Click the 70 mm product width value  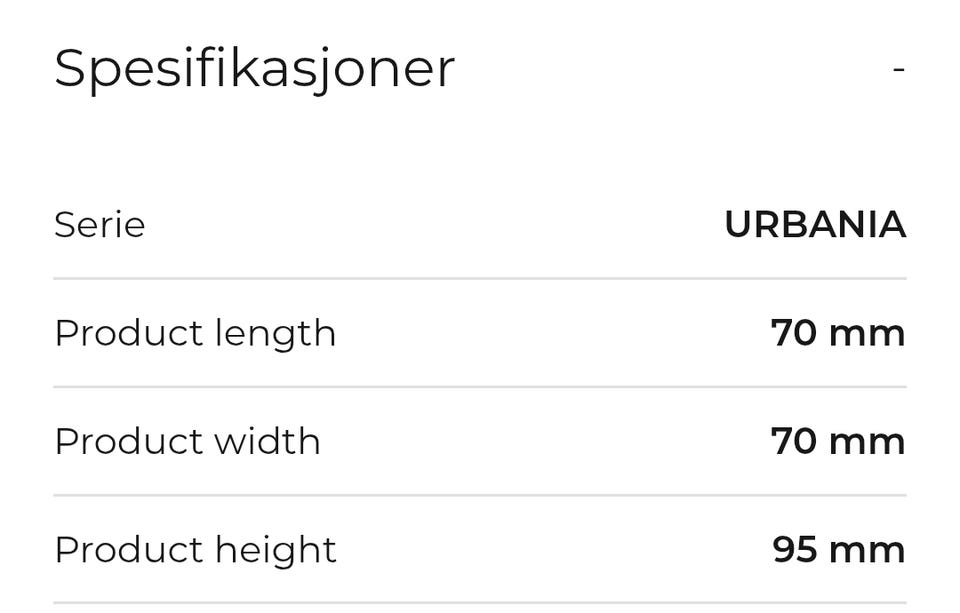(838, 442)
